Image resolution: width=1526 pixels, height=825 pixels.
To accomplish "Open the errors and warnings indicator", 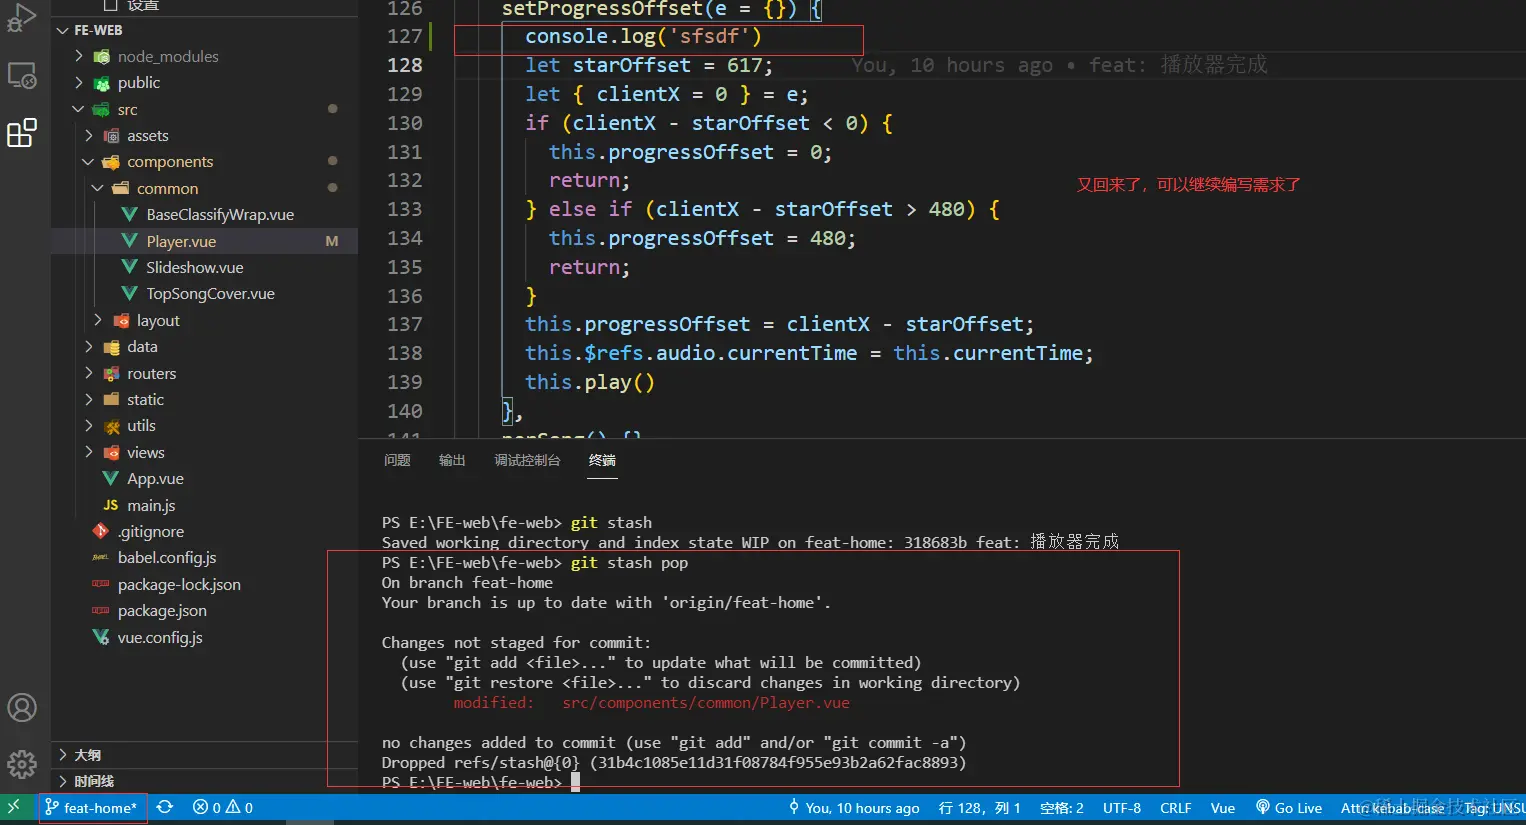I will pyautogui.click(x=223, y=807).
